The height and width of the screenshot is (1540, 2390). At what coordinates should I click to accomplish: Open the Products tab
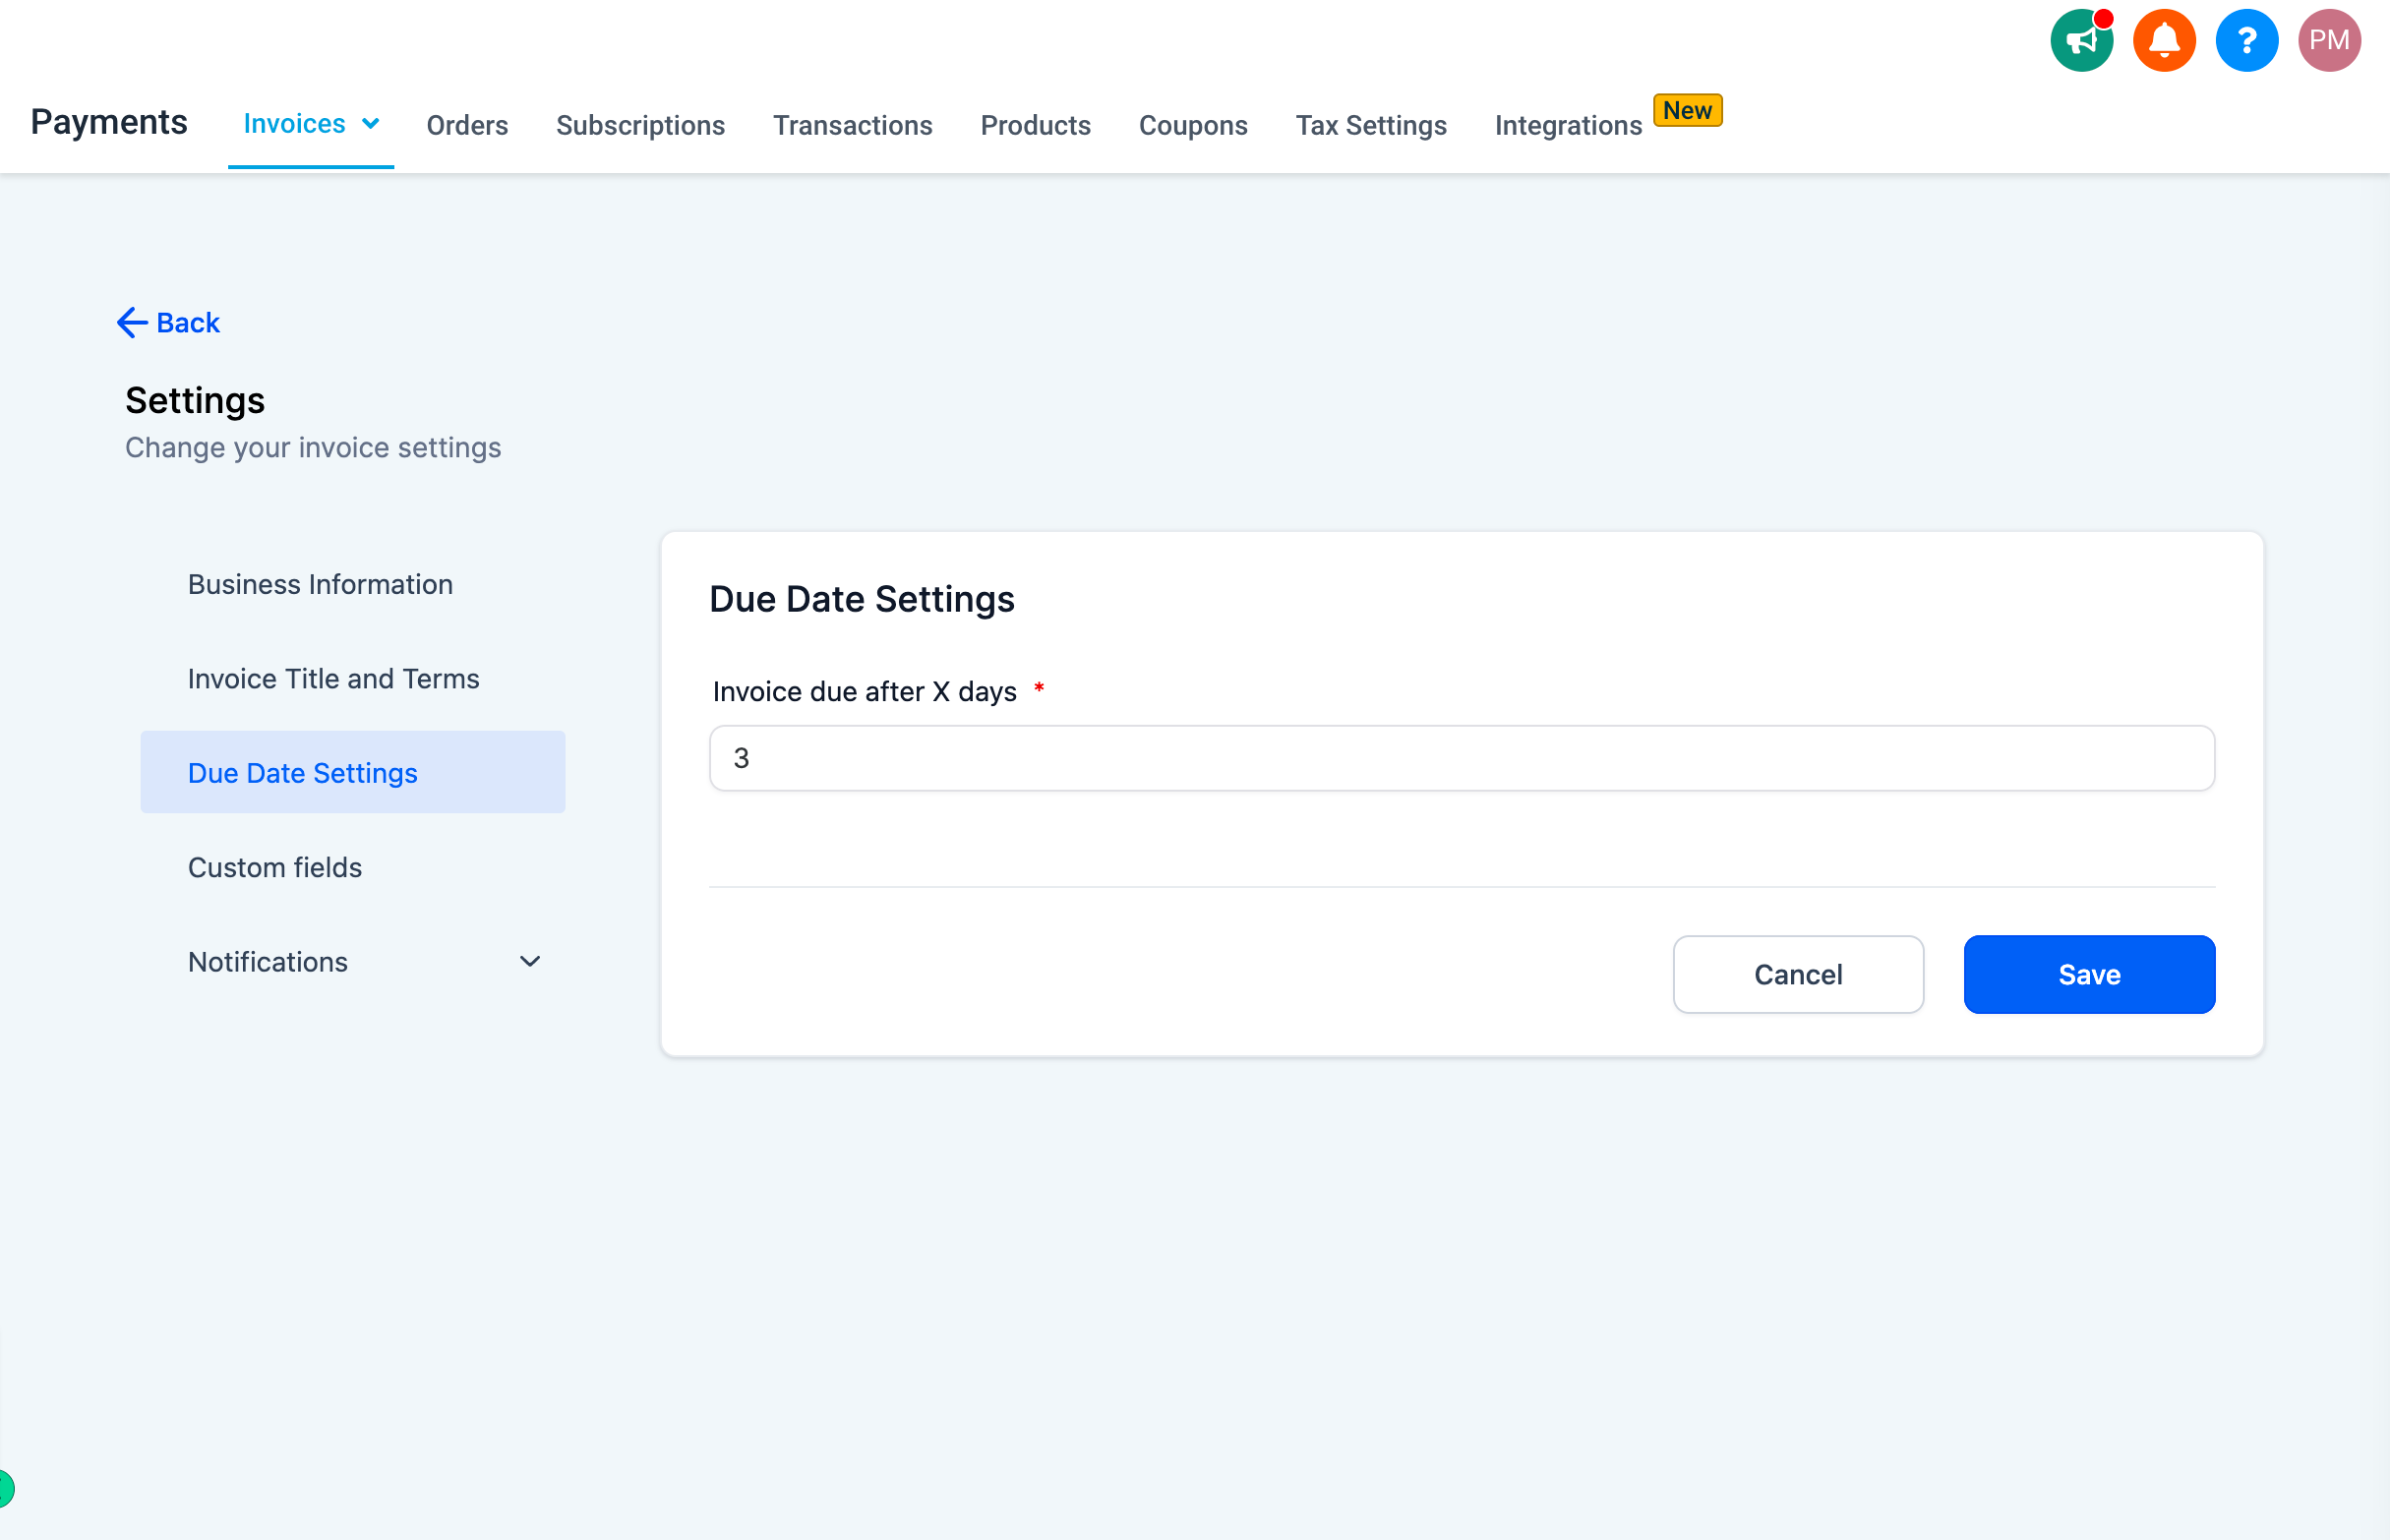(x=1035, y=125)
